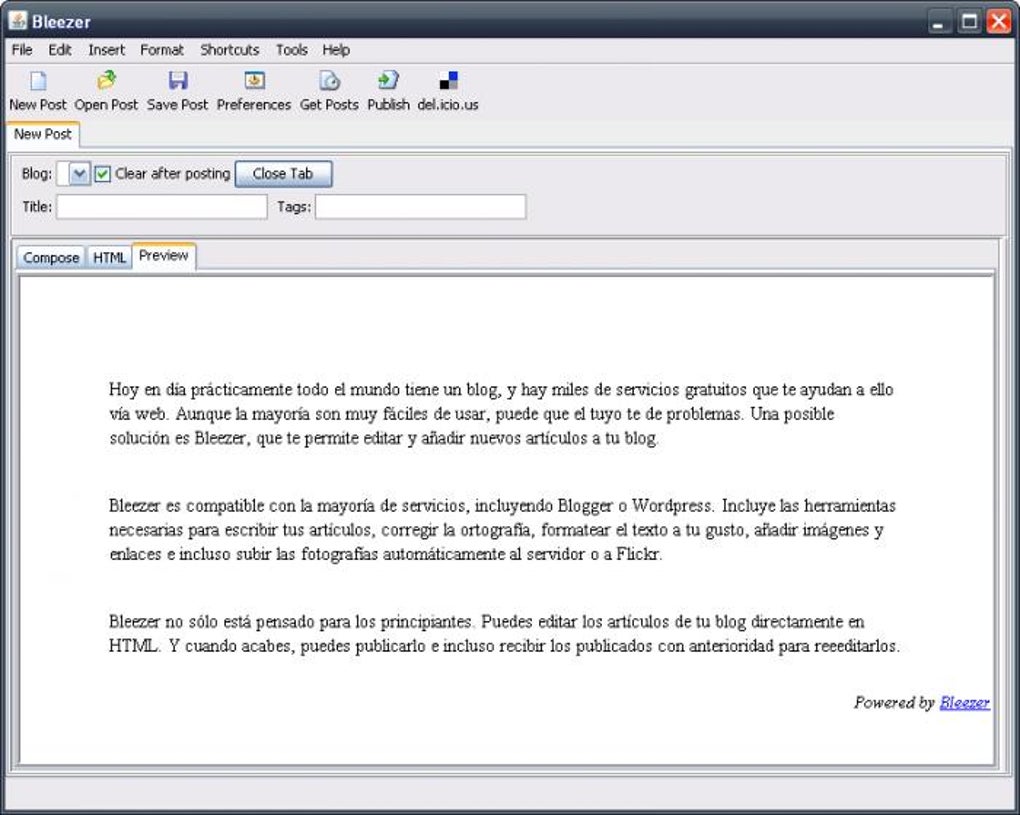The image size is (1020, 815).
Task: Disable the Clear after posting option
Action: click(101, 172)
